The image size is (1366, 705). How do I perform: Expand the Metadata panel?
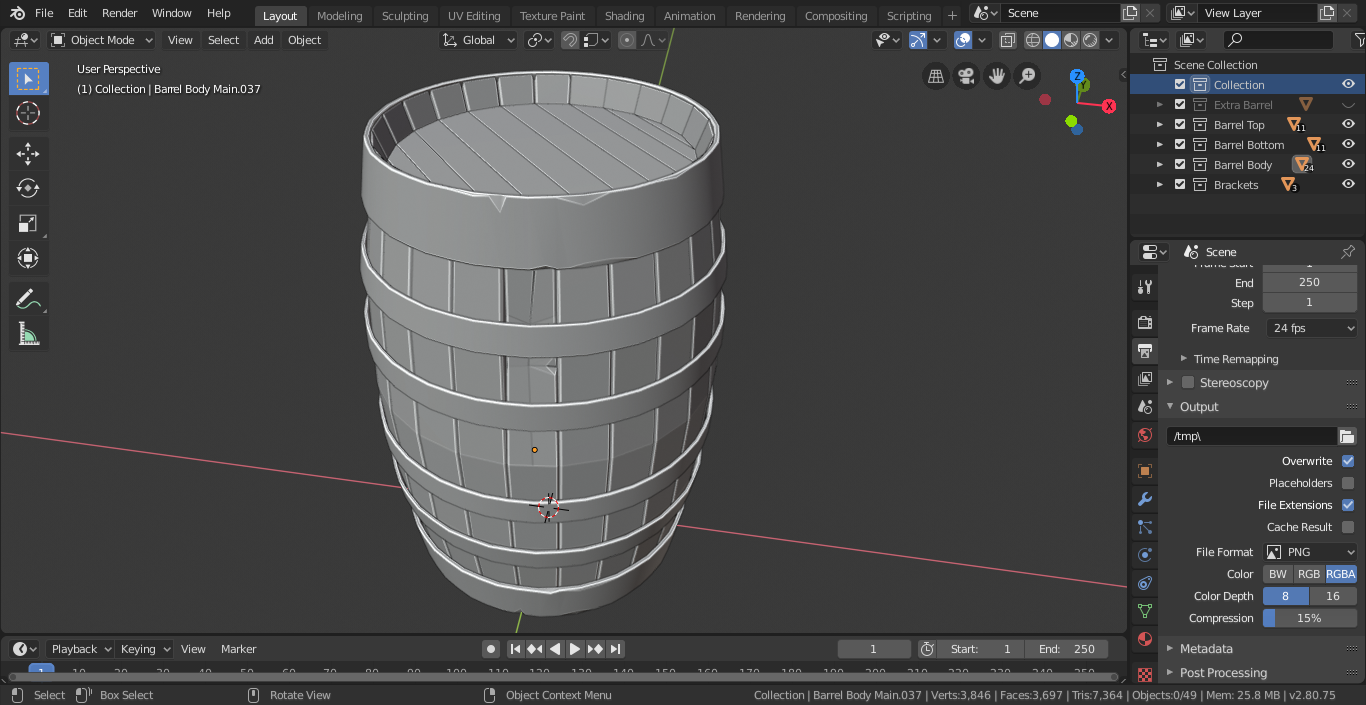click(x=1206, y=649)
